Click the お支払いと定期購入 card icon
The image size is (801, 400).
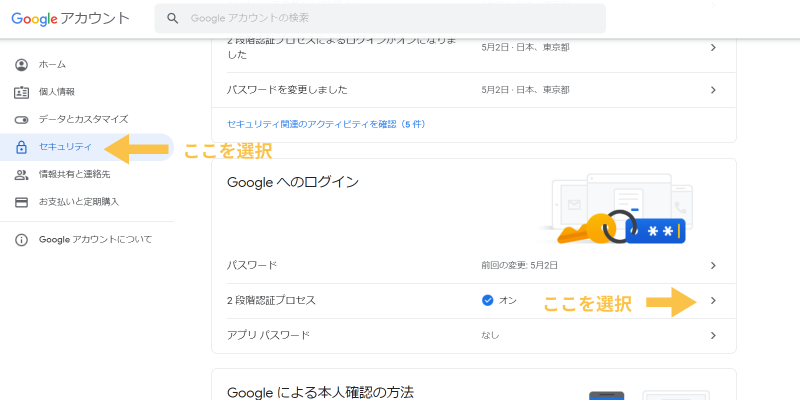pyautogui.click(x=21, y=202)
